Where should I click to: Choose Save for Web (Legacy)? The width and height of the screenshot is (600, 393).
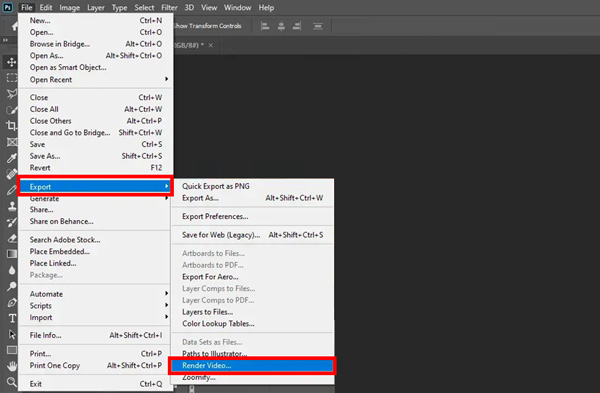[x=252, y=235]
